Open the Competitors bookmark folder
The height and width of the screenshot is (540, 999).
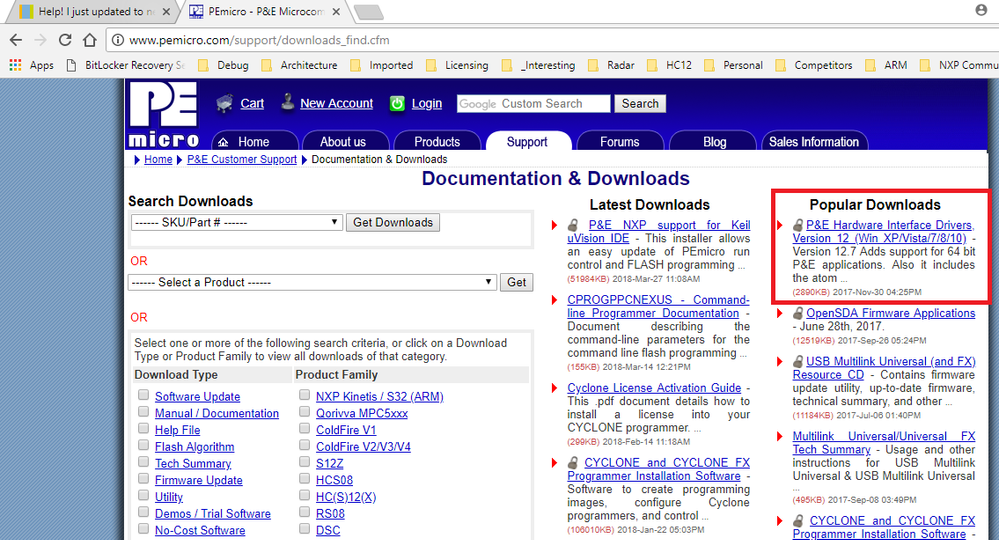point(814,65)
